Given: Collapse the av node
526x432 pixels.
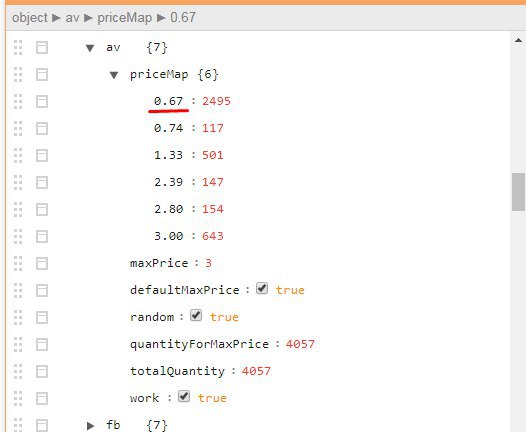Looking at the screenshot, I should pyautogui.click(x=90, y=48).
